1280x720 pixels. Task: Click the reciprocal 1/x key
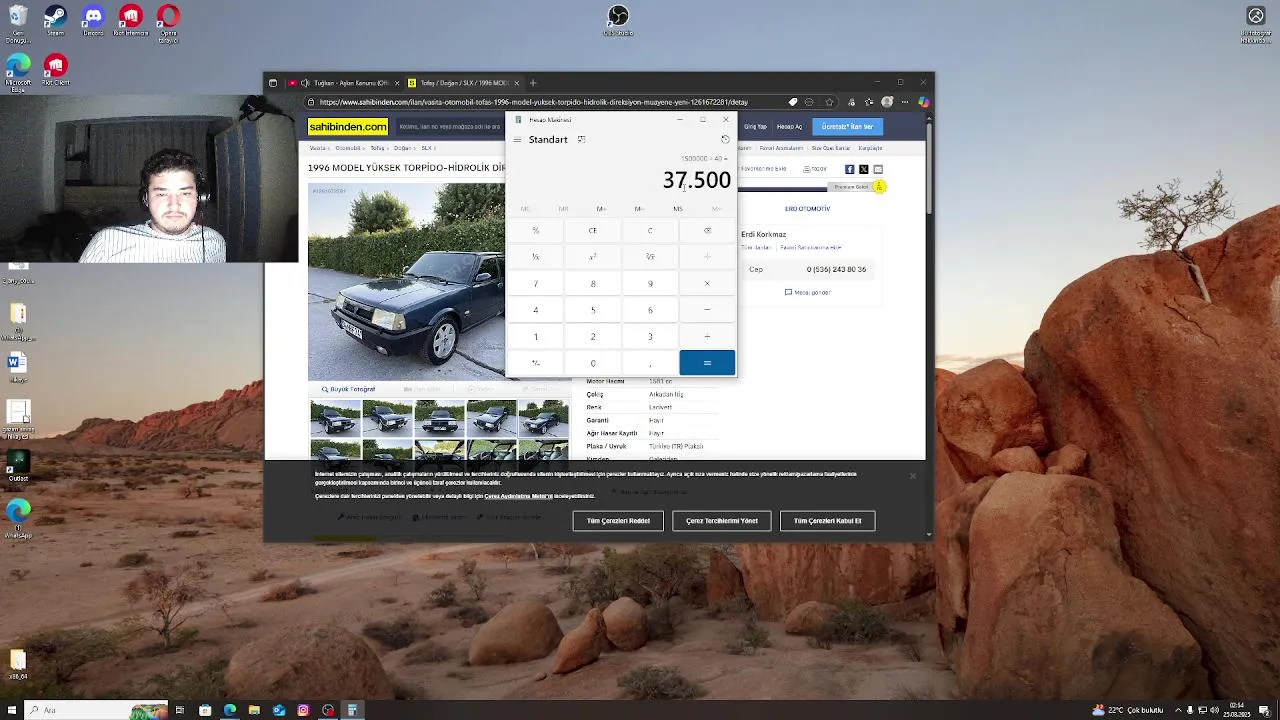tap(536, 257)
